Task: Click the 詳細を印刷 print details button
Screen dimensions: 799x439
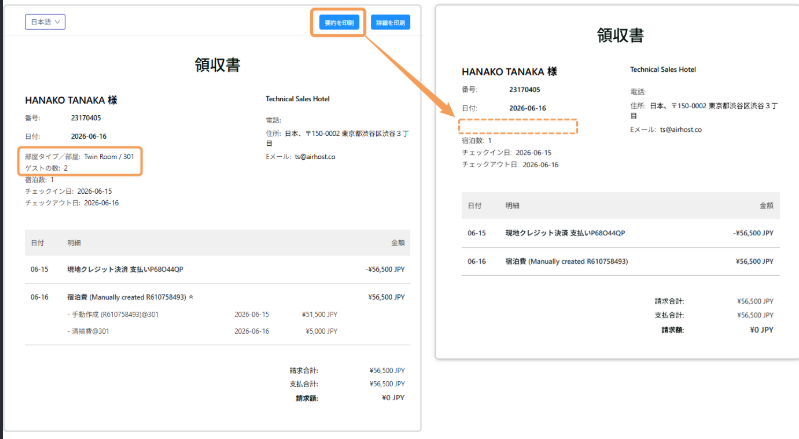Action: [x=390, y=22]
